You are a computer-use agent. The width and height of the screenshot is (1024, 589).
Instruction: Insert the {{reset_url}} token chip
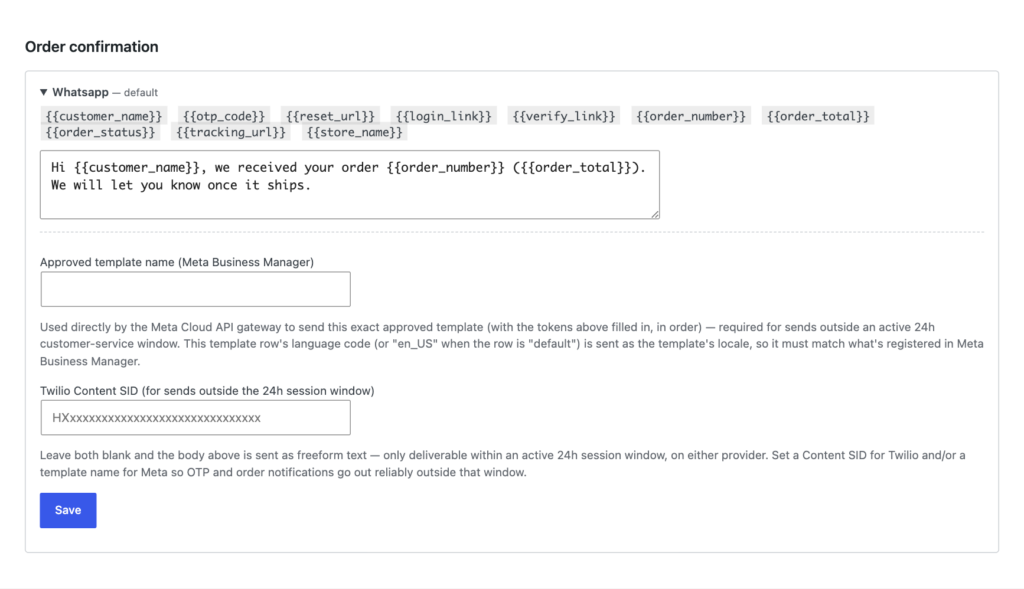[x=330, y=116]
